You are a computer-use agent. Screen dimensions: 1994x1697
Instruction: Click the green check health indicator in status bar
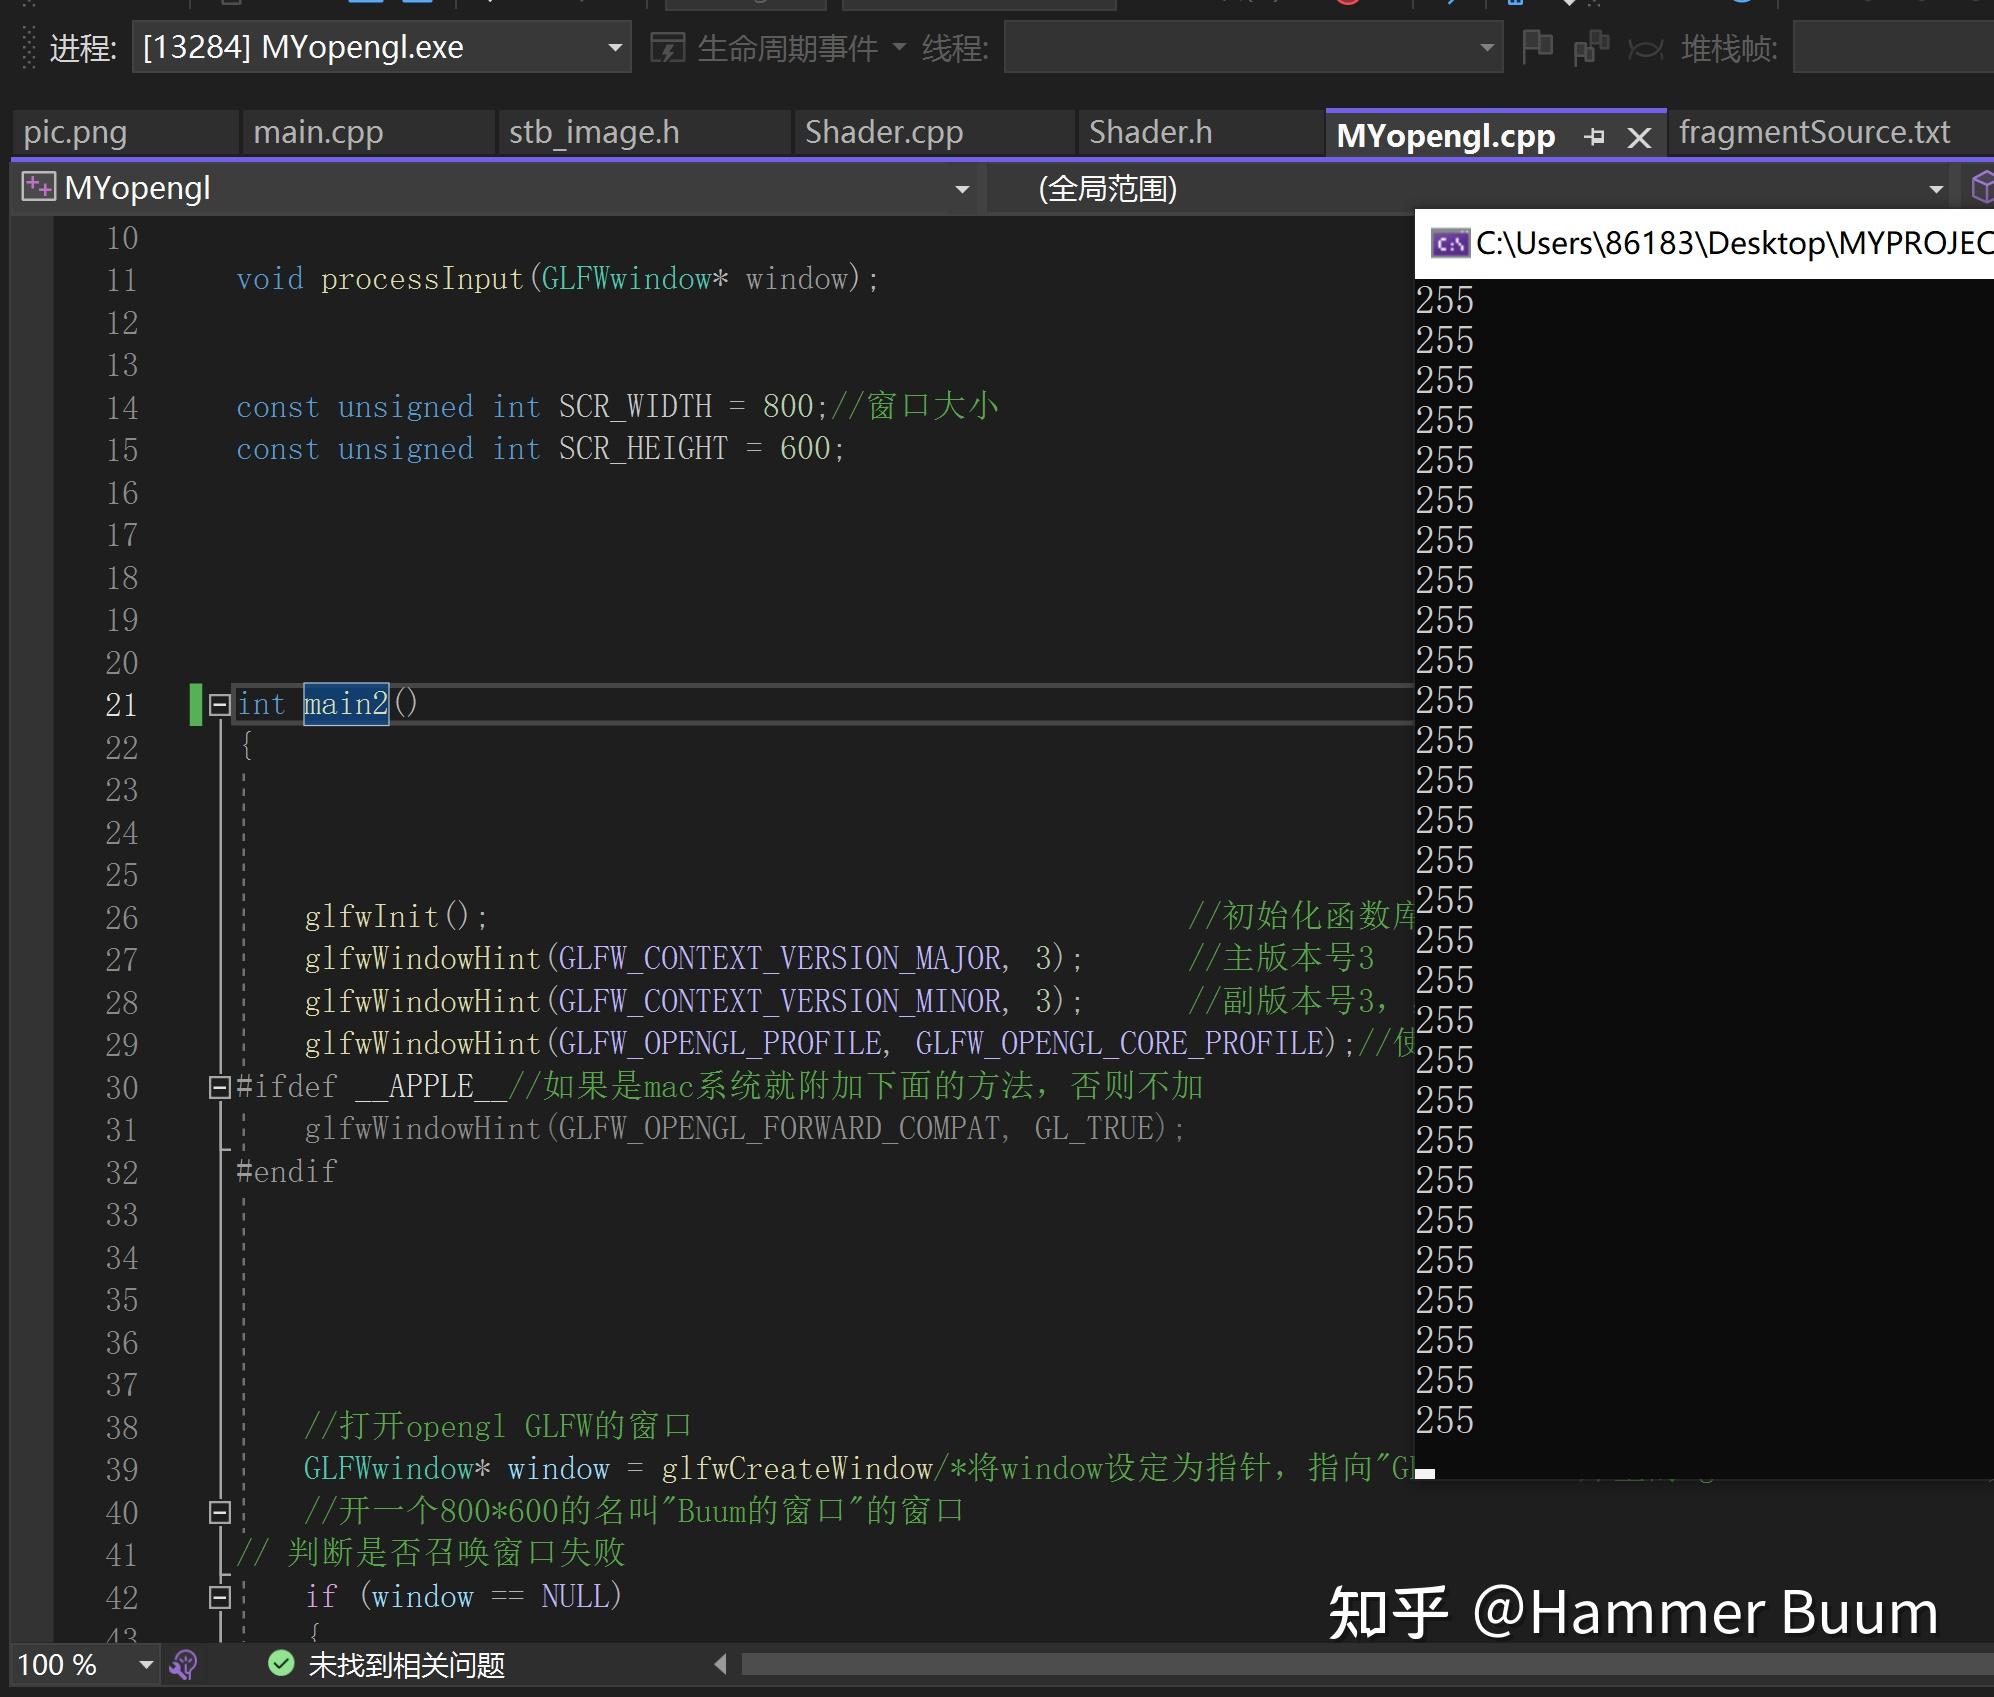pos(281,1663)
